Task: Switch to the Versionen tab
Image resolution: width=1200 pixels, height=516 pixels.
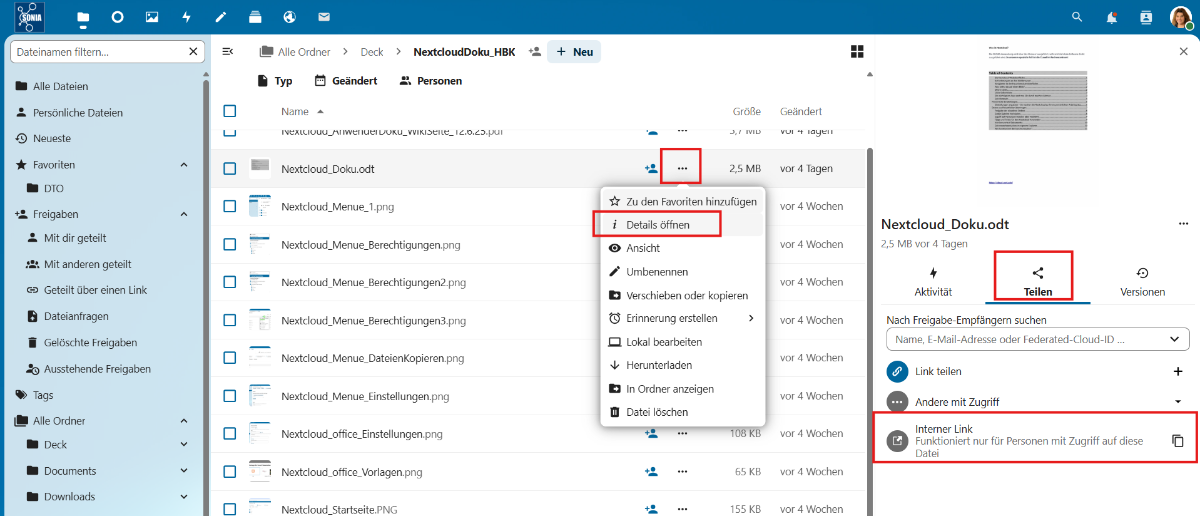Action: point(1142,281)
